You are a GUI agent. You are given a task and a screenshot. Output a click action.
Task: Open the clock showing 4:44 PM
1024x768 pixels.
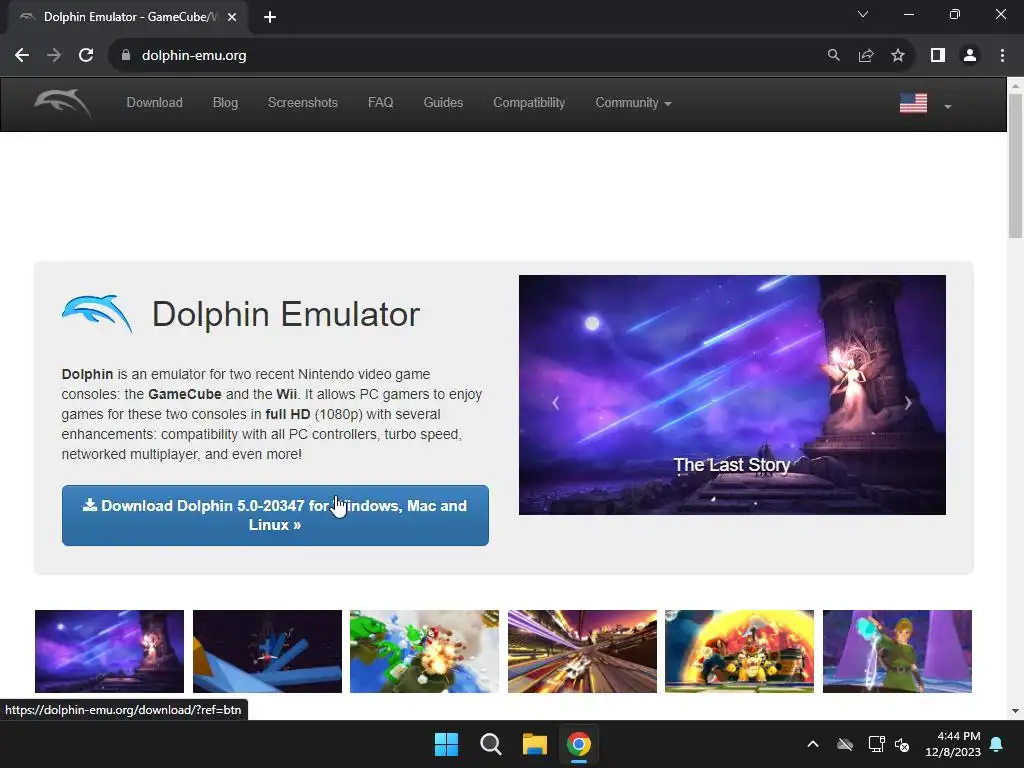tap(953, 744)
